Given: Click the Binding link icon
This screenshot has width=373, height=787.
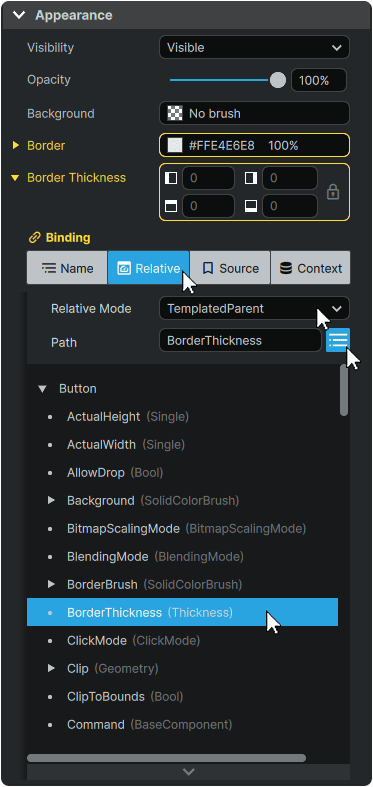Looking at the screenshot, I should tap(35, 237).
